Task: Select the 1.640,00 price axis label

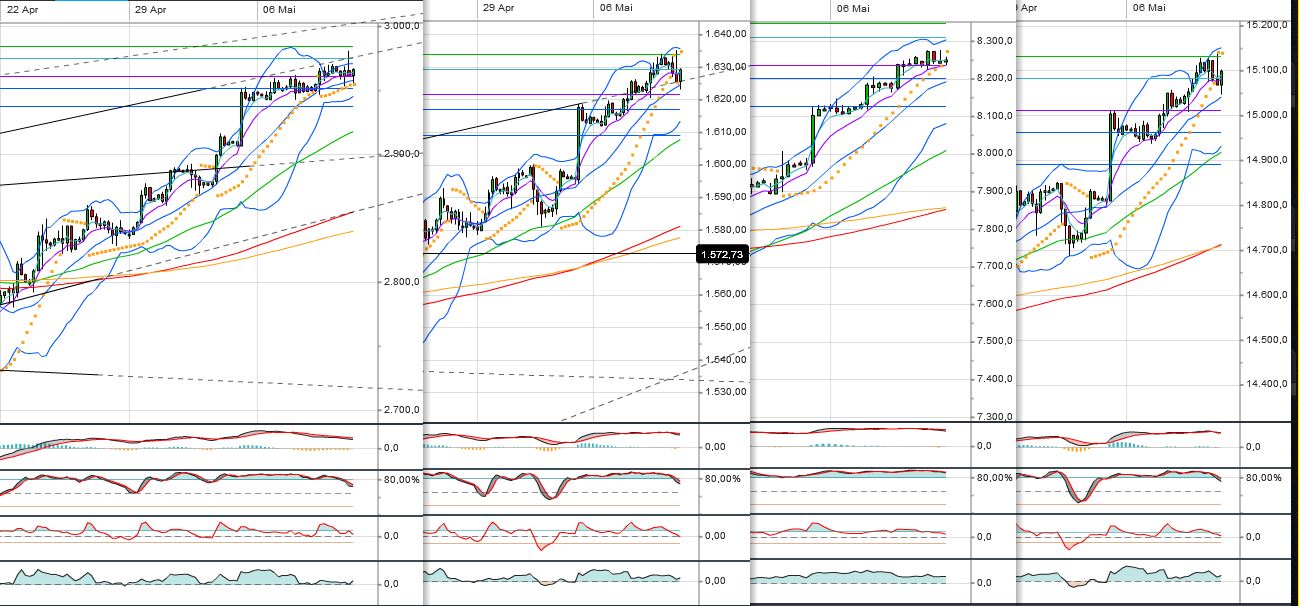Action: click(x=724, y=34)
